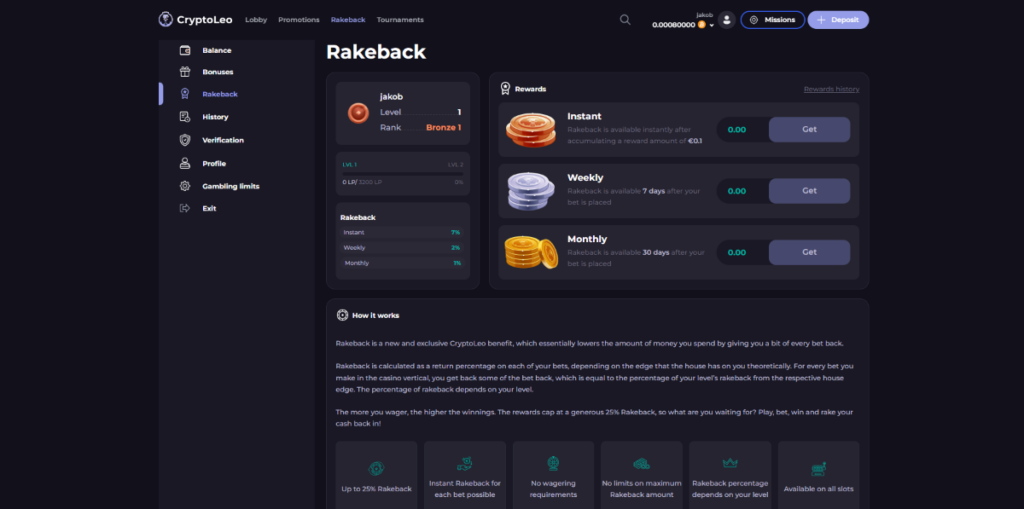Open the Rakeback tab in the top navigation

pyautogui.click(x=348, y=20)
